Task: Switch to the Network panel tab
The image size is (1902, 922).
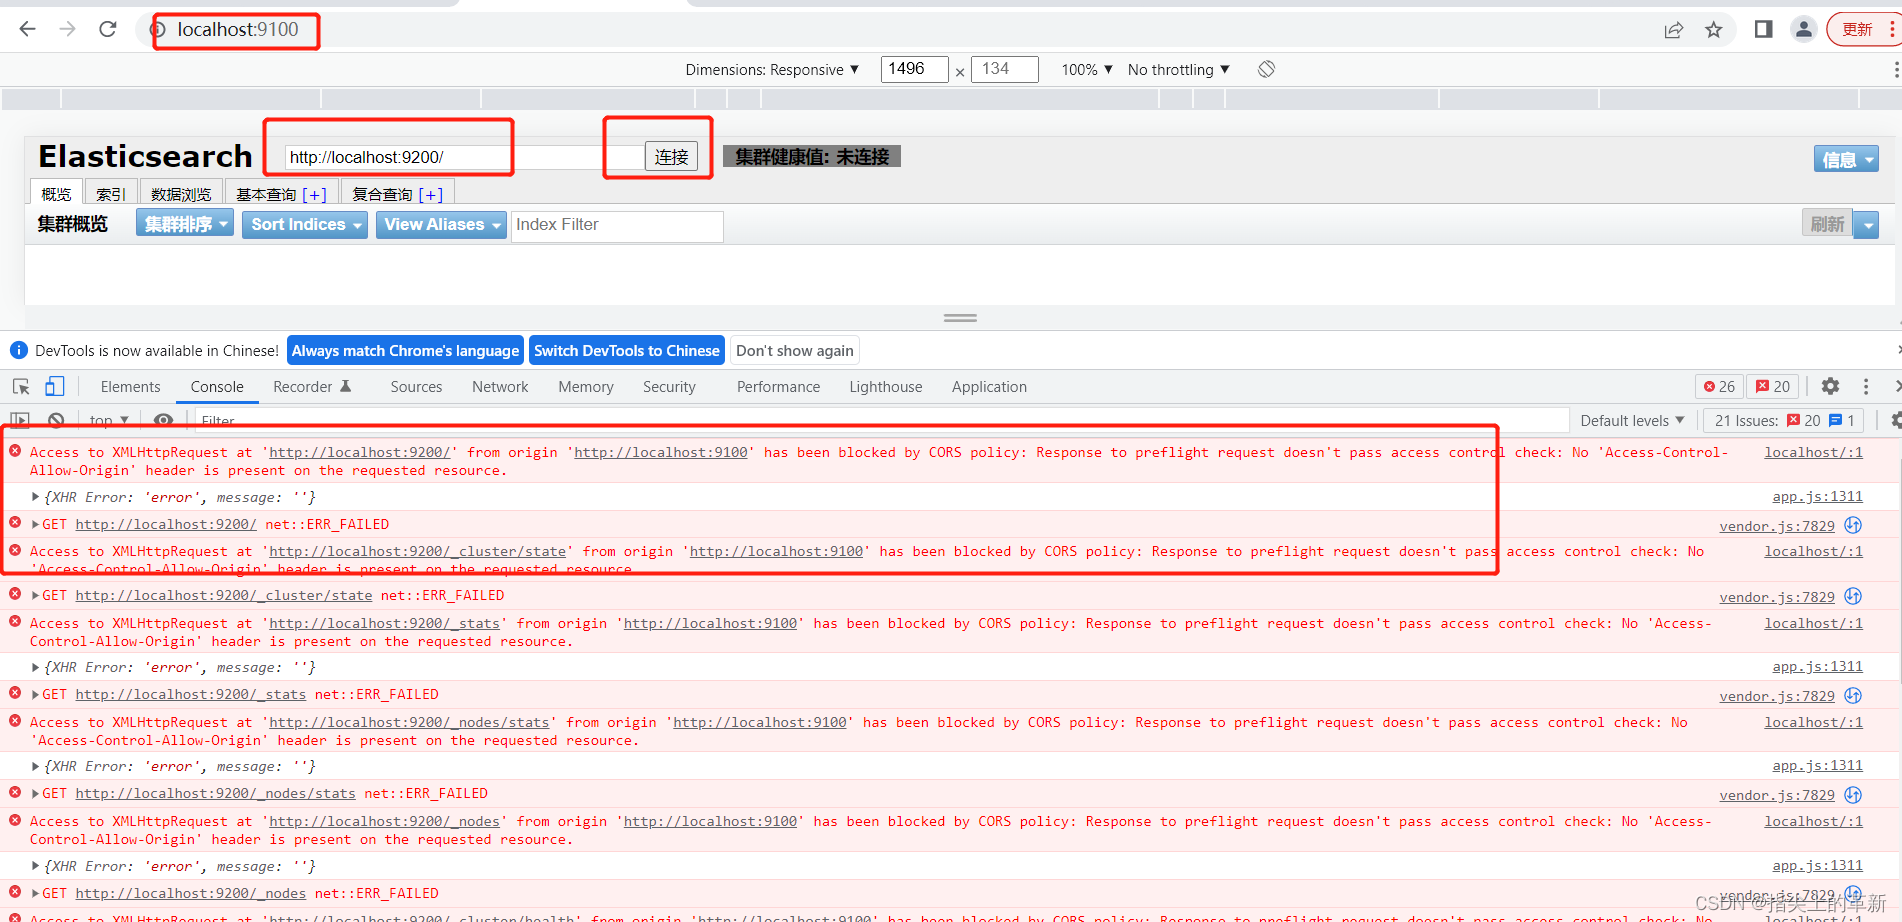Action: tap(500, 387)
